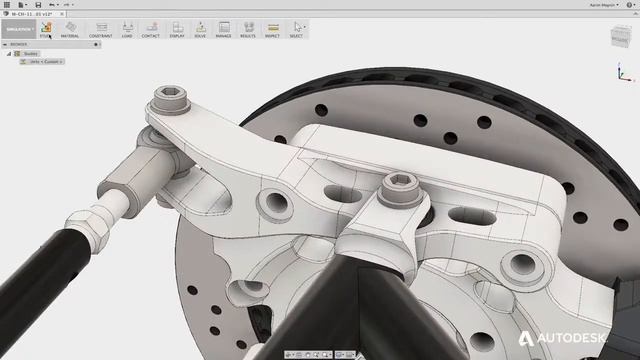Viewport: 640px width, 360px height.
Task: Open the Constraint tool
Action: 101,29
